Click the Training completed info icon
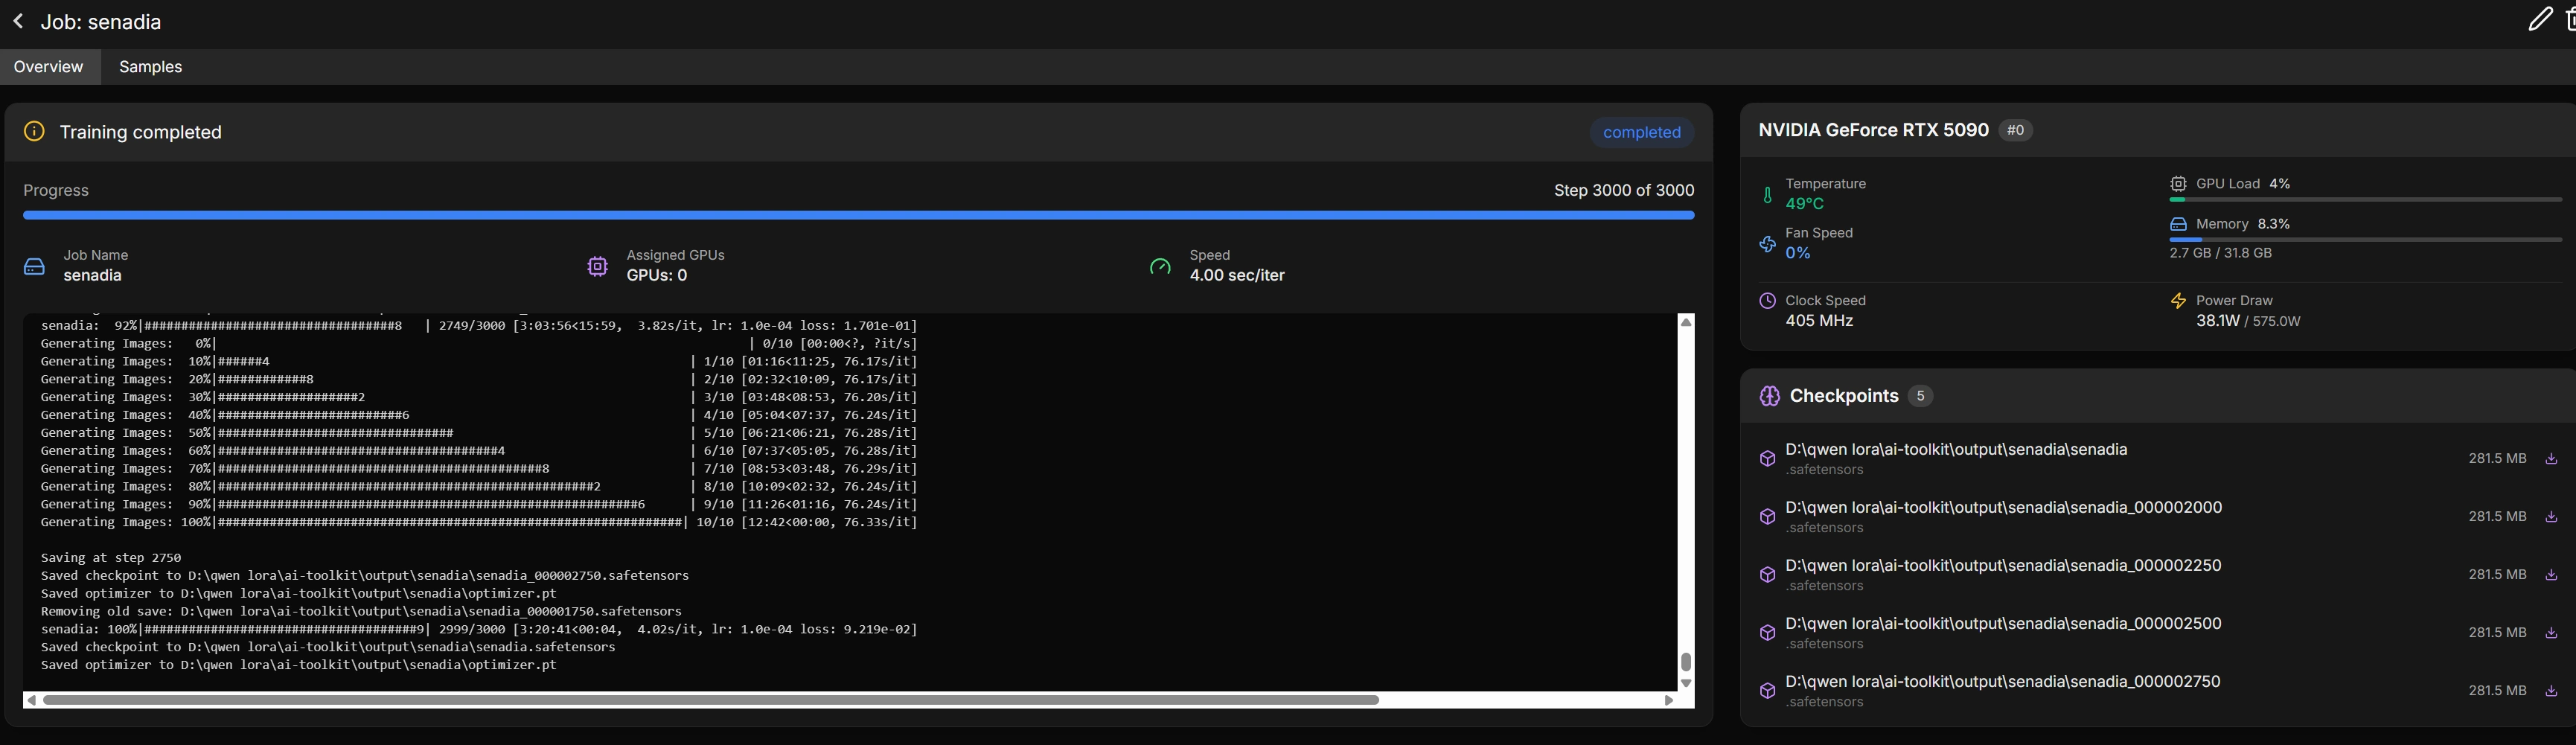The height and width of the screenshot is (745, 2576). point(34,132)
